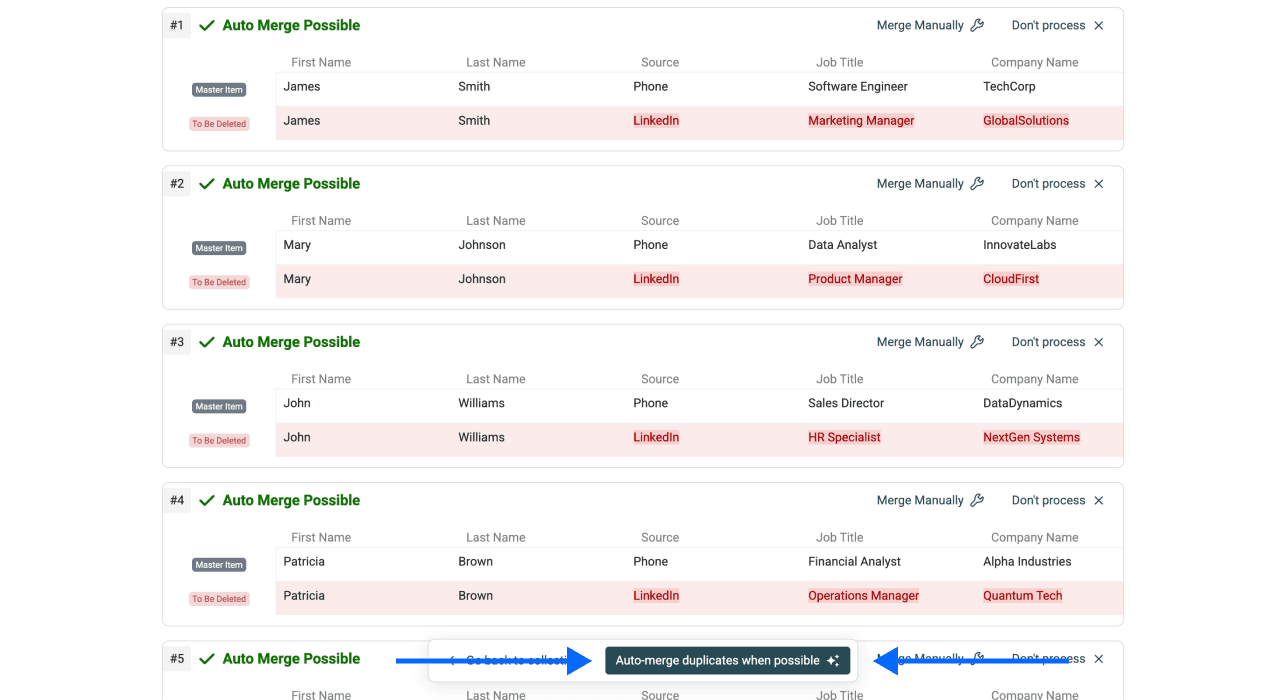Select Merge Manually for group #2
Viewport: 1286px width, 700px height.
pyautogui.click(x=921, y=183)
